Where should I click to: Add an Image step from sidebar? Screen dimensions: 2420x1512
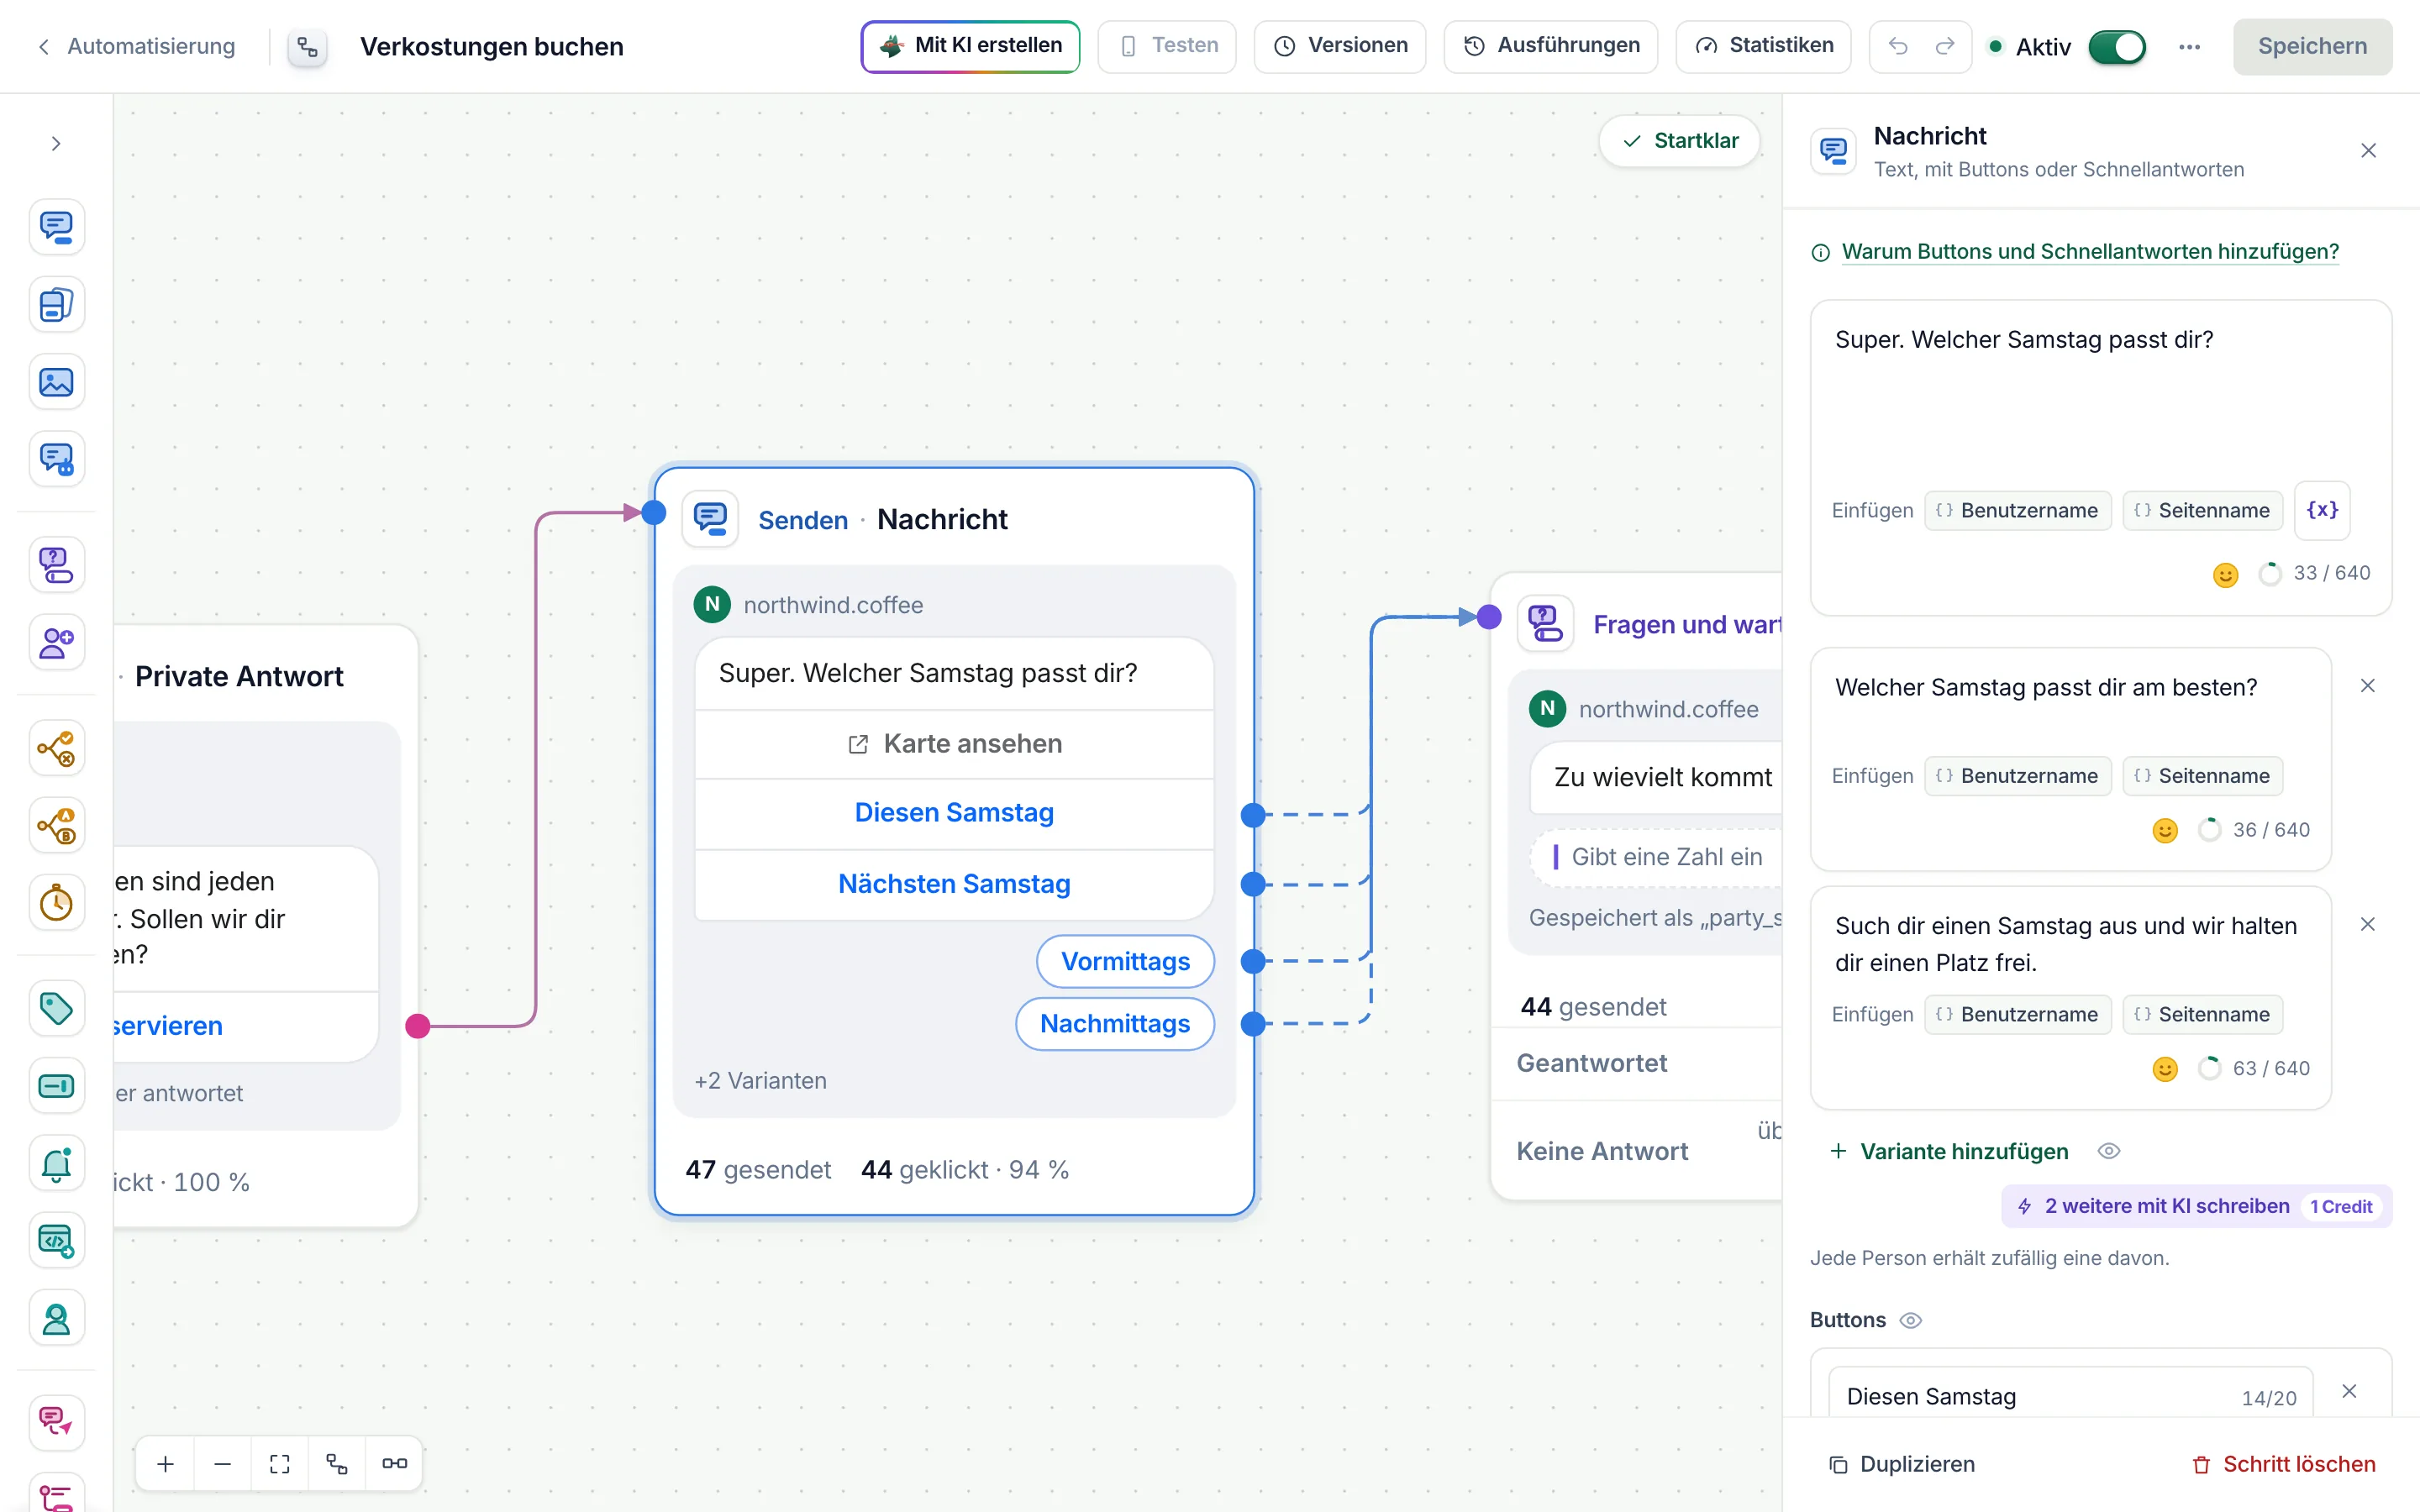click(56, 382)
